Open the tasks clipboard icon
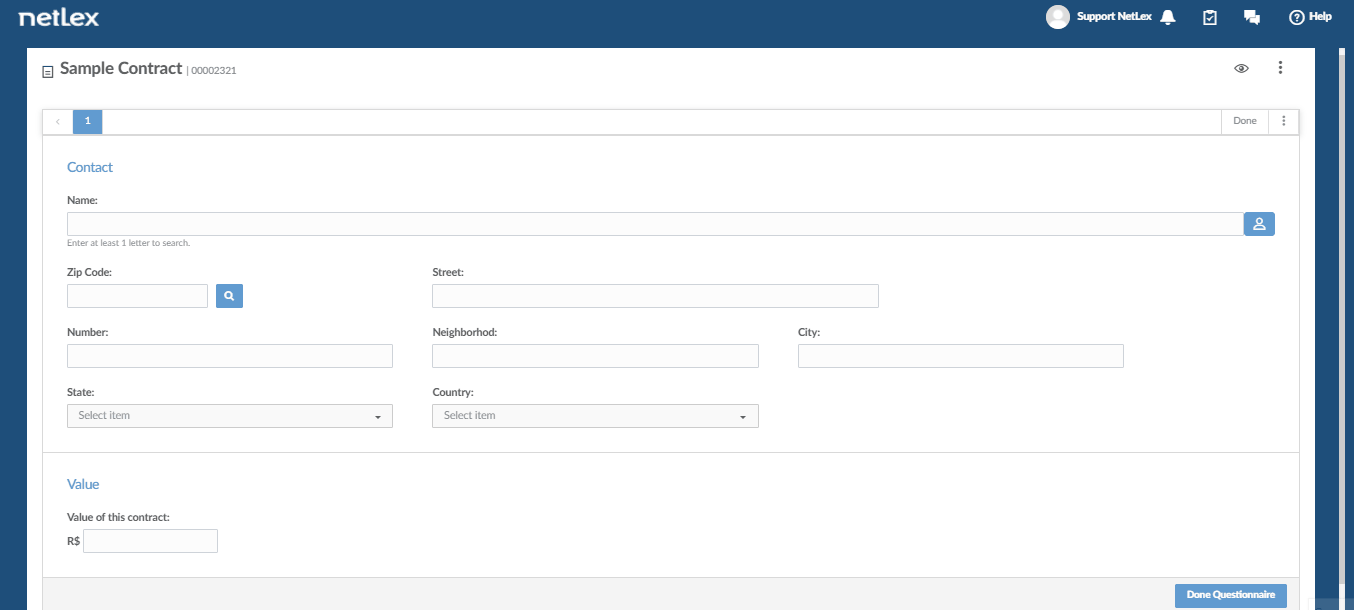The width and height of the screenshot is (1354, 610). 1210,17
